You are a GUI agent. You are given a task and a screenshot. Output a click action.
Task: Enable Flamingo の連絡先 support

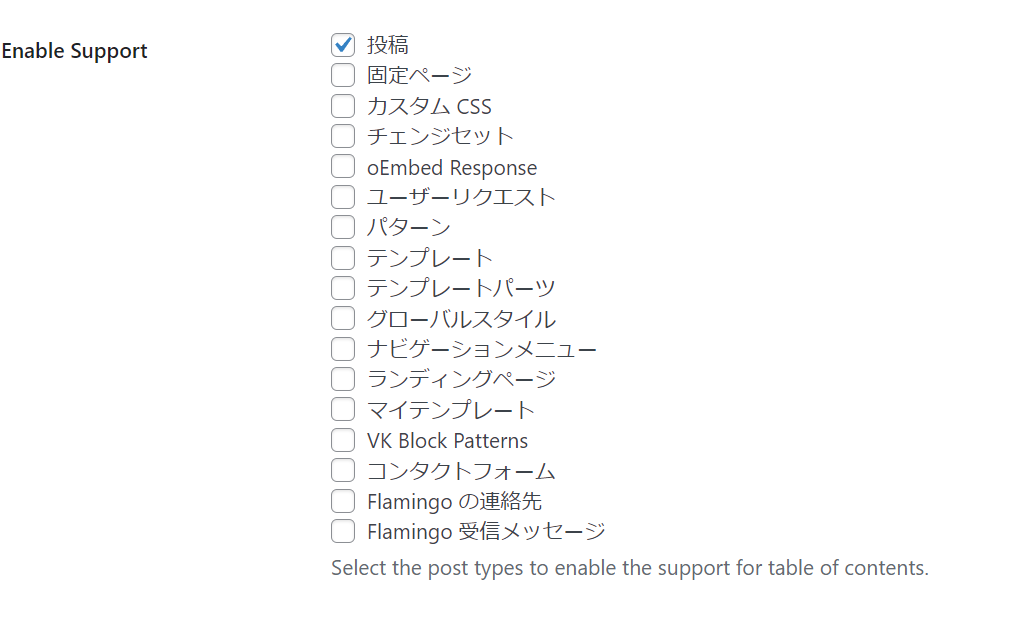click(x=343, y=501)
